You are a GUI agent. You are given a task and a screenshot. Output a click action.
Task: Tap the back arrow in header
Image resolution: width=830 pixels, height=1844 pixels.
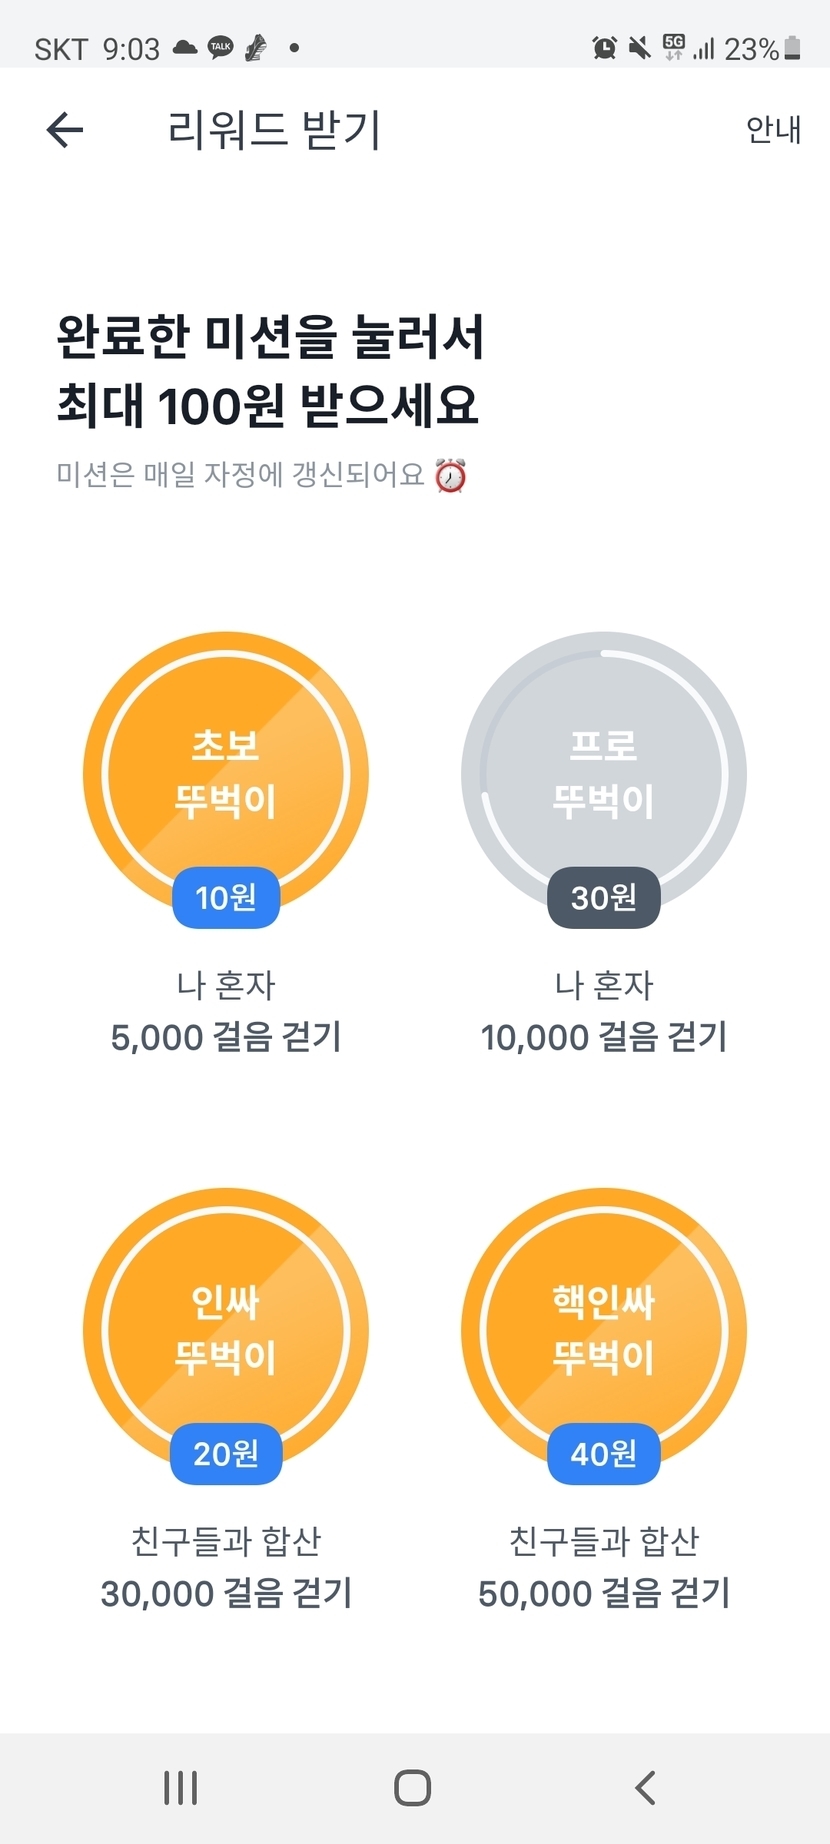pyautogui.click(x=65, y=130)
